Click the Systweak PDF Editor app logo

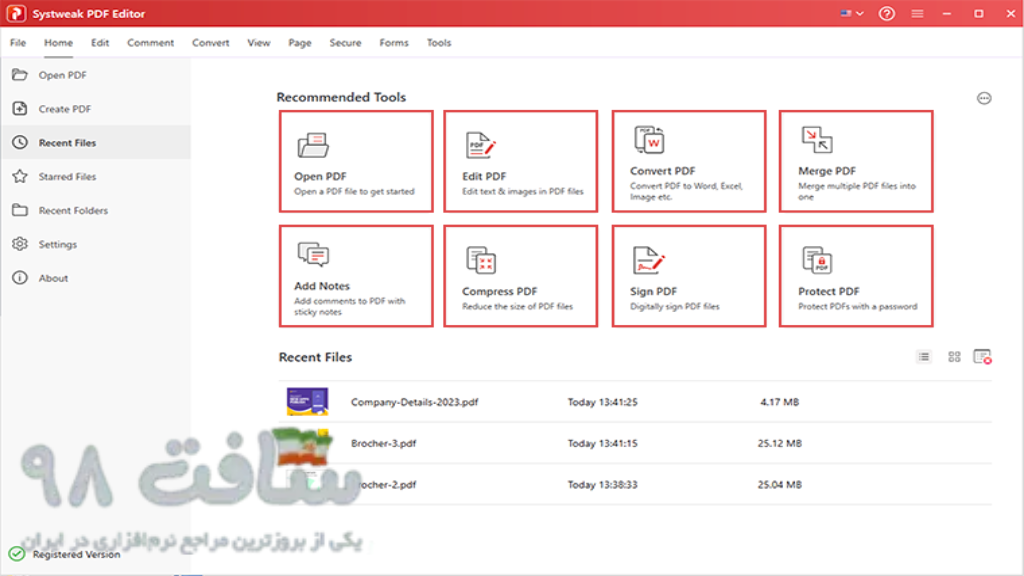pyautogui.click(x=16, y=14)
